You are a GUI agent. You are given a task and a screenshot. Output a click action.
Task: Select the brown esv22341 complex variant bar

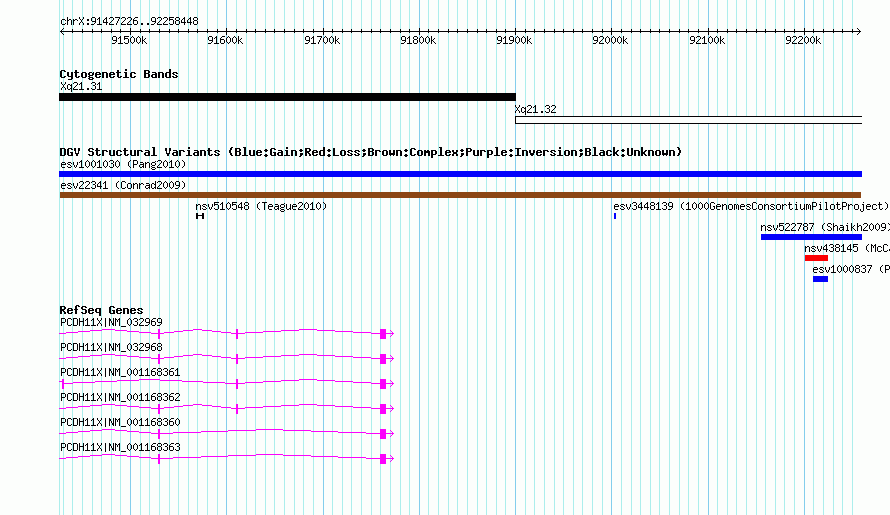(460, 195)
